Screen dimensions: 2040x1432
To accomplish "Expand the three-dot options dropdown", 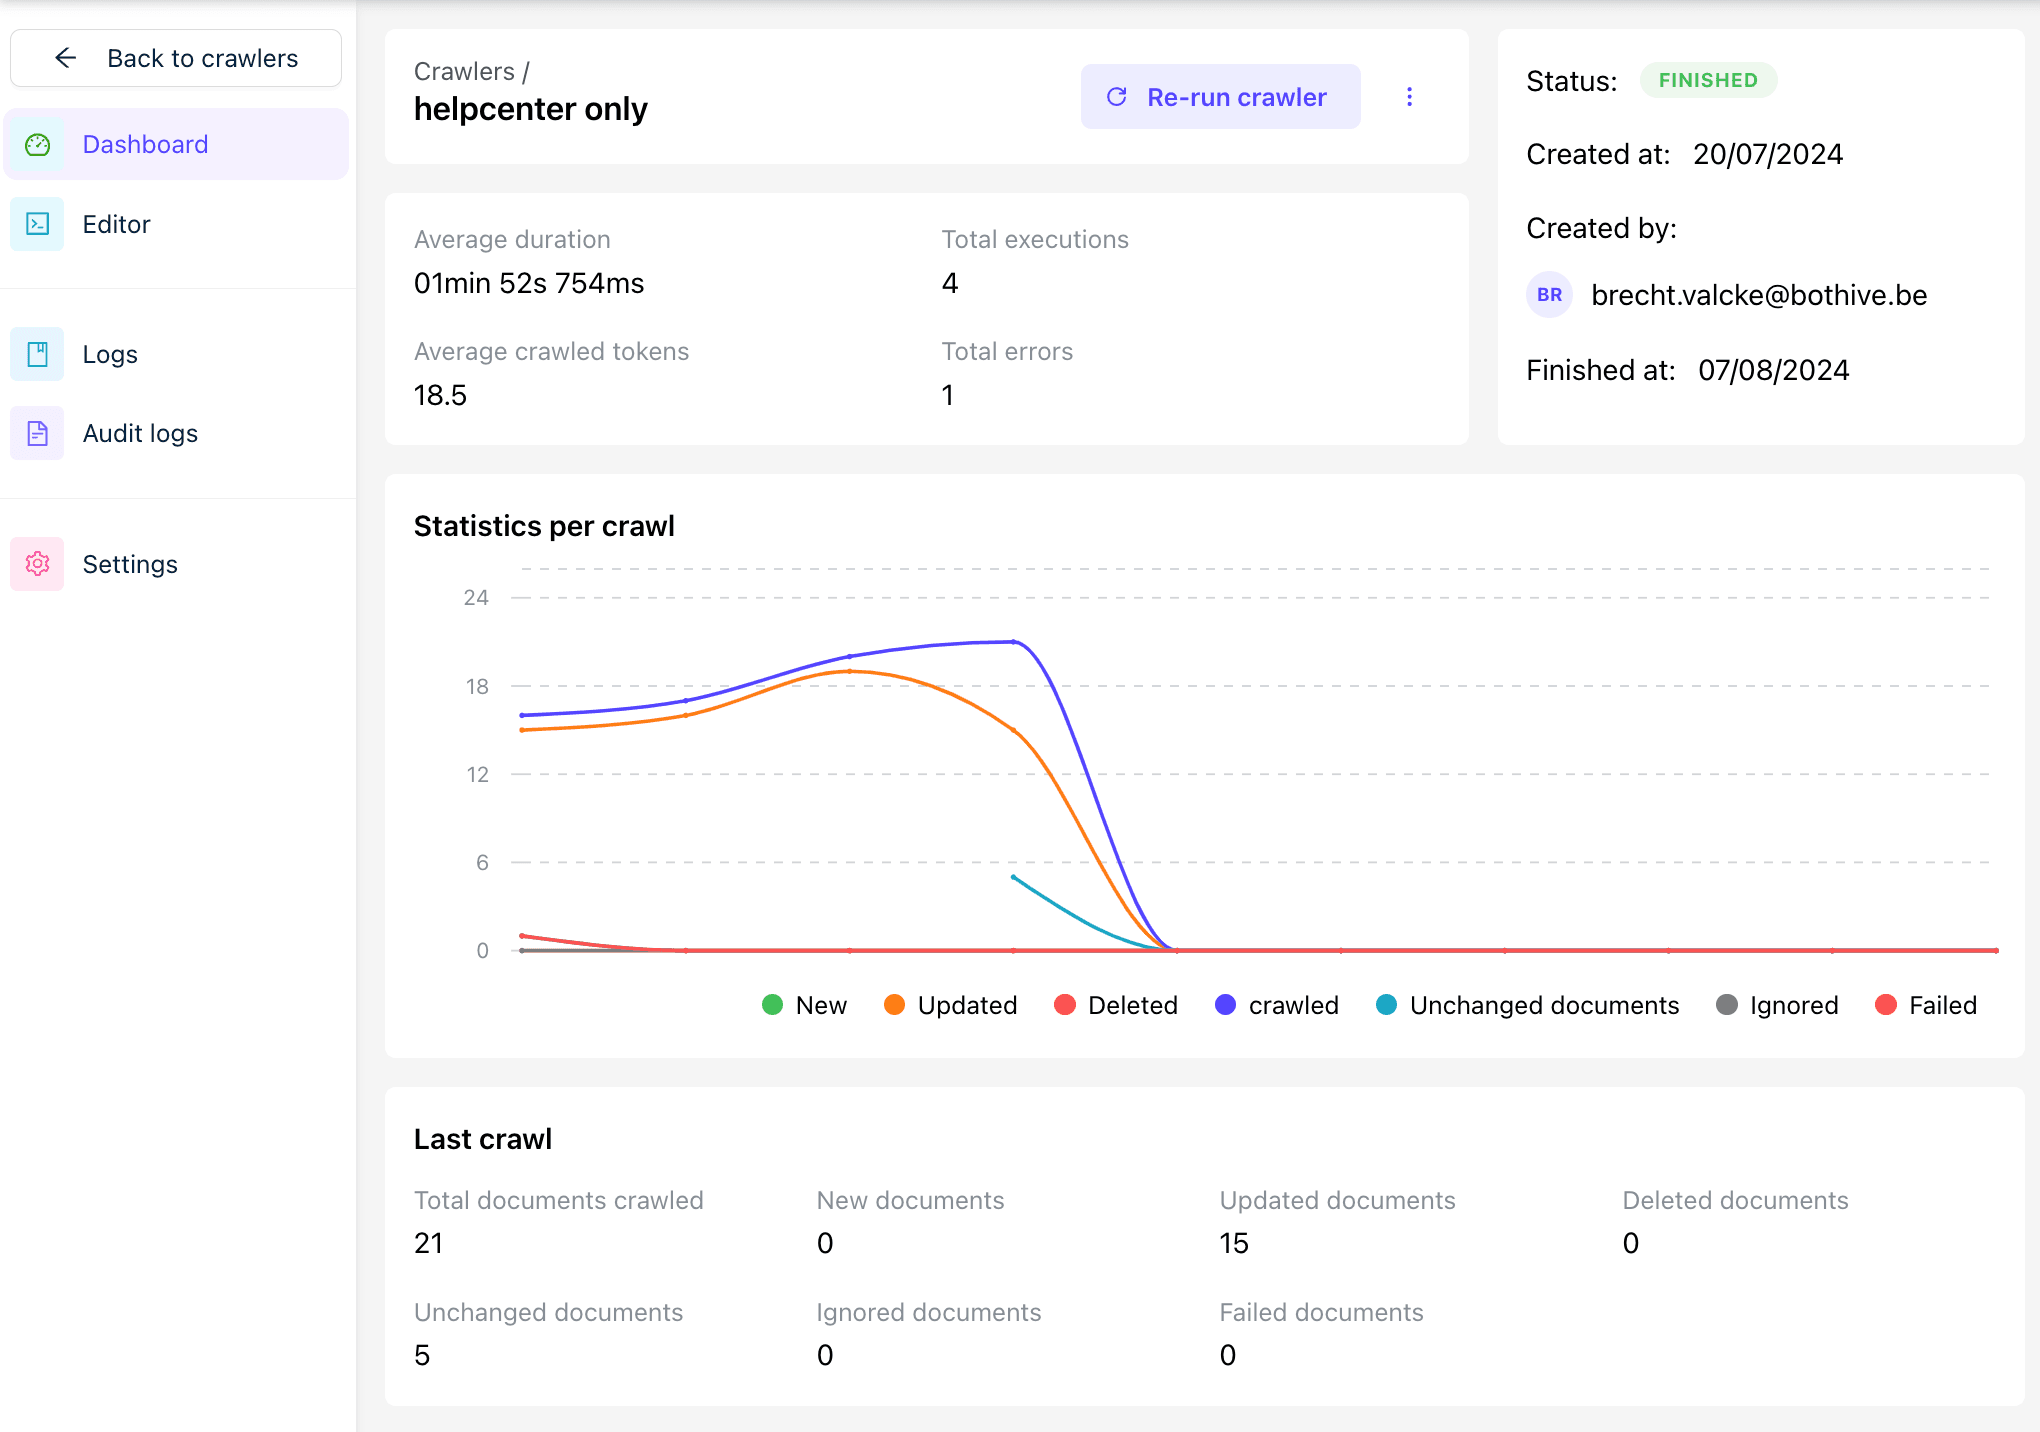I will [x=1408, y=98].
